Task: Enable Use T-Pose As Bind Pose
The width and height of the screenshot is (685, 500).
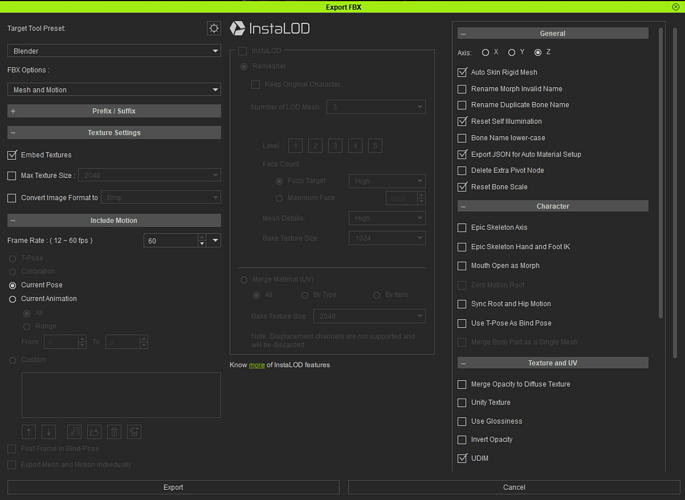Action: (x=462, y=323)
